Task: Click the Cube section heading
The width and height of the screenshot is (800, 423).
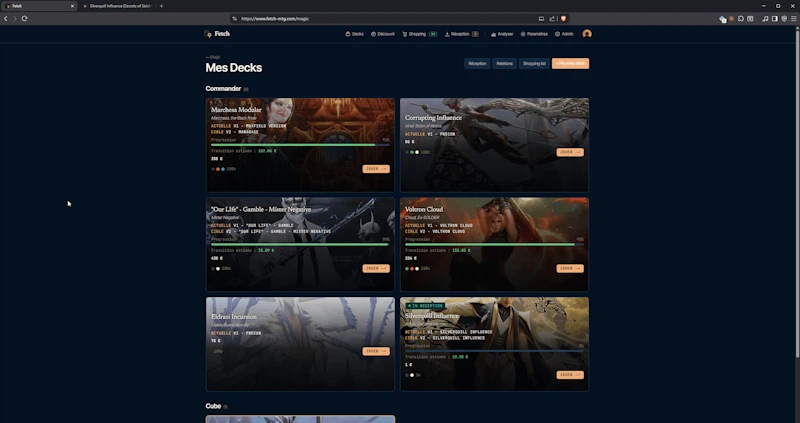Action: click(x=213, y=406)
